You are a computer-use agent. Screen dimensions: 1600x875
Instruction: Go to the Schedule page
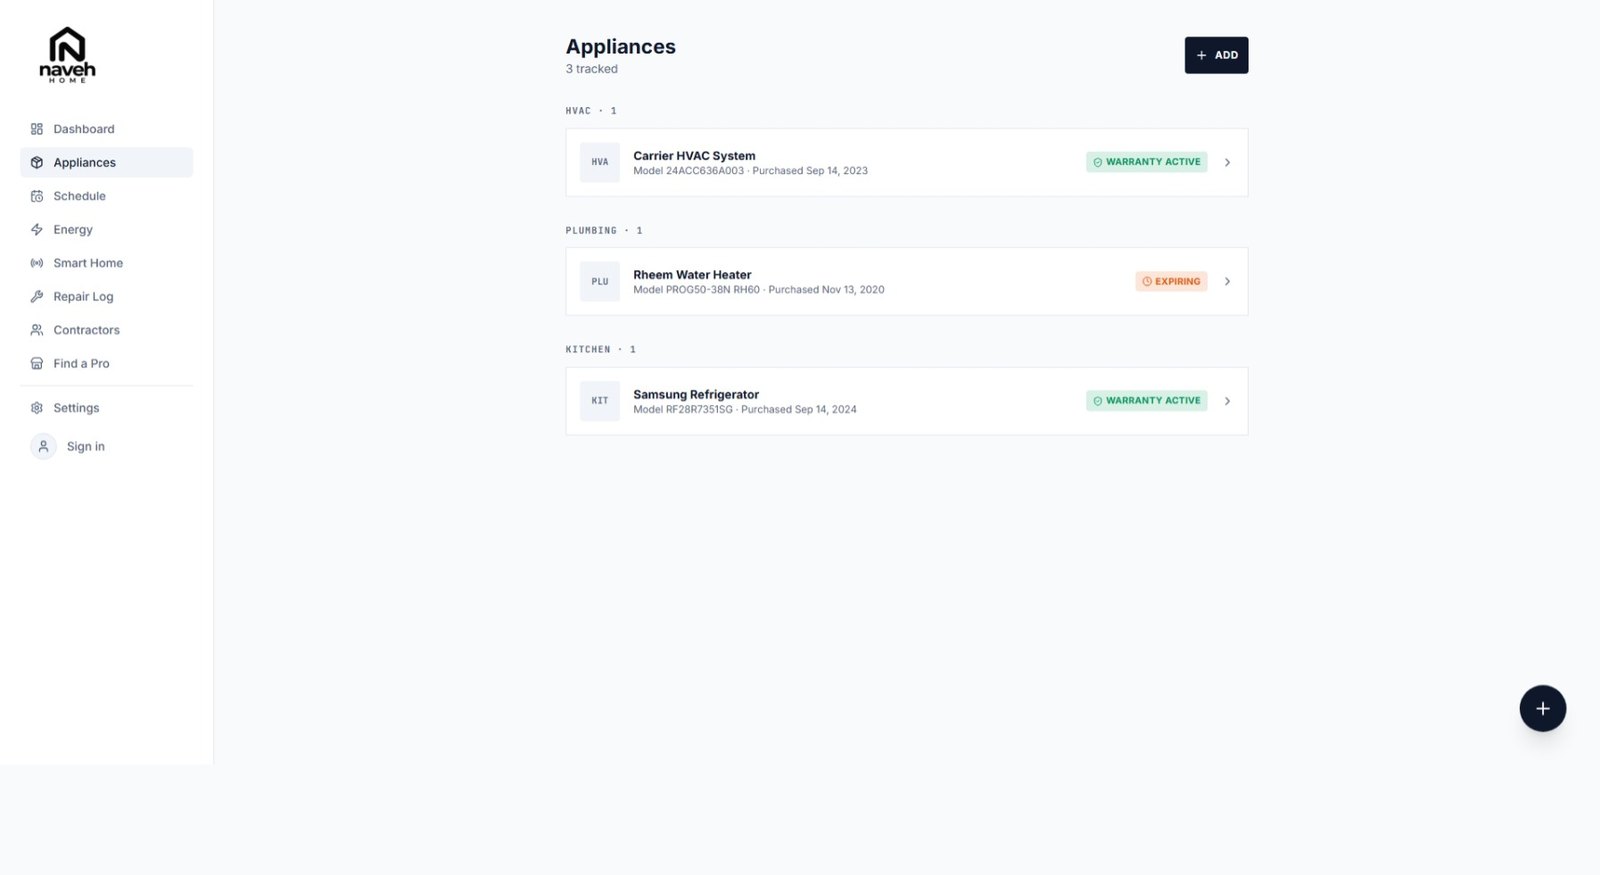click(x=106, y=196)
